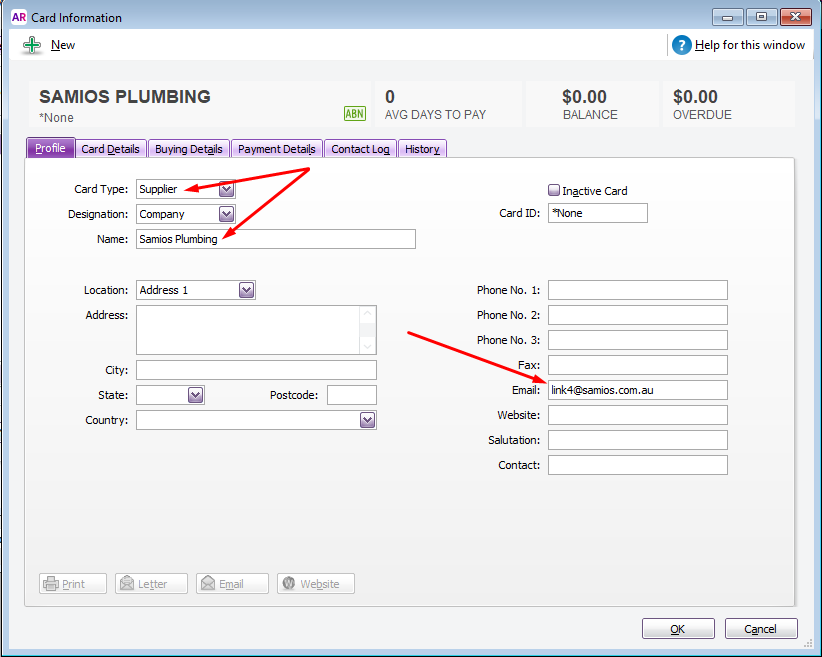This screenshot has width=822, height=657.
Task: Open Help for this window link
Action: click(x=750, y=45)
